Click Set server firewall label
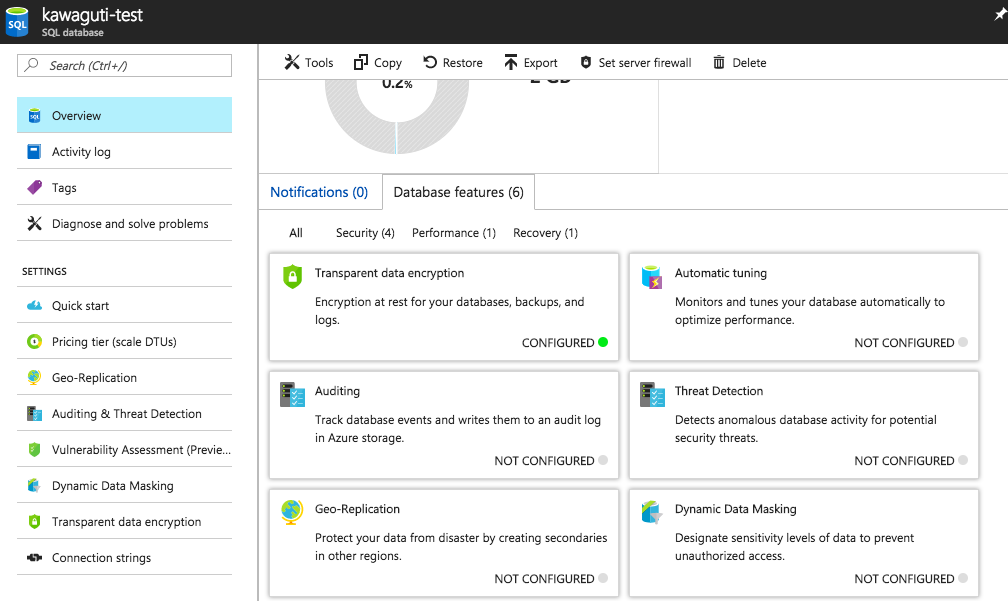This screenshot has width=1008, height=601. point(645,62)
